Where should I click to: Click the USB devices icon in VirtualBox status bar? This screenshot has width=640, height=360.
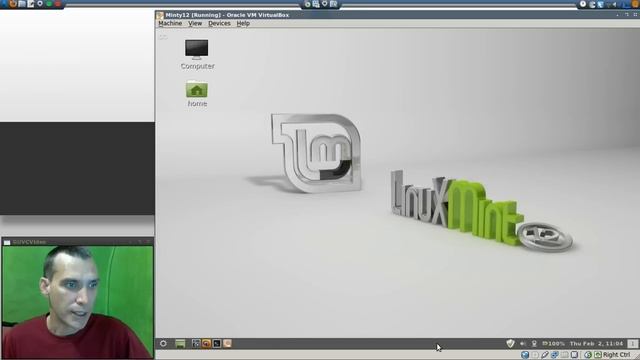(x=545, y=355)
